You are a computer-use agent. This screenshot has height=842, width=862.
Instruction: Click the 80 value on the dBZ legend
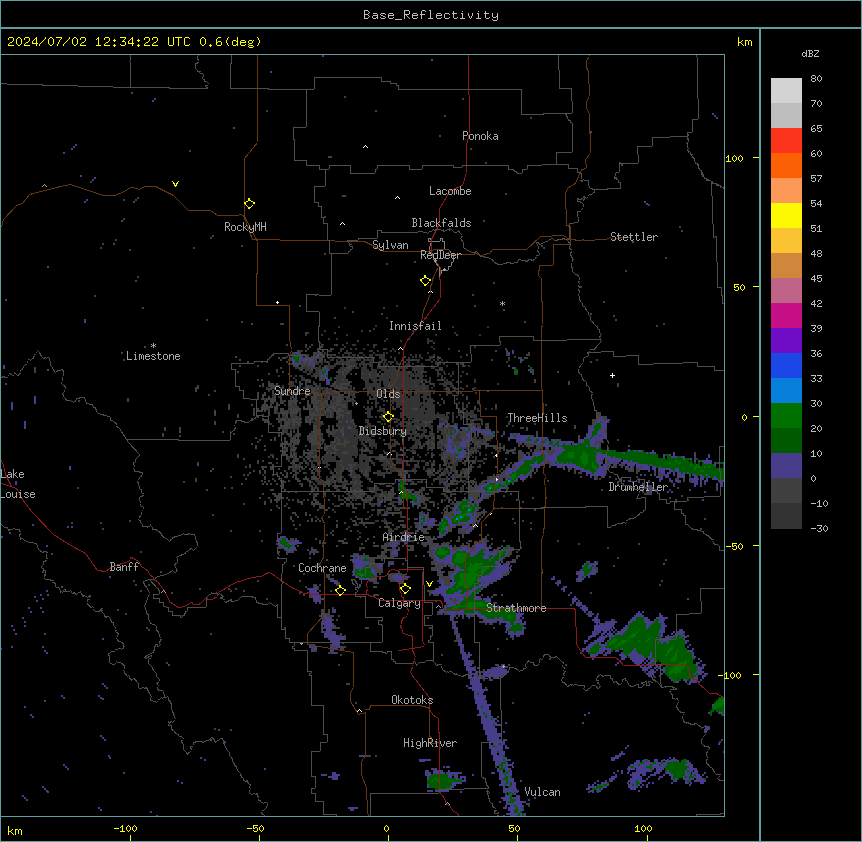pyautogui.click(x=816, y=79)
